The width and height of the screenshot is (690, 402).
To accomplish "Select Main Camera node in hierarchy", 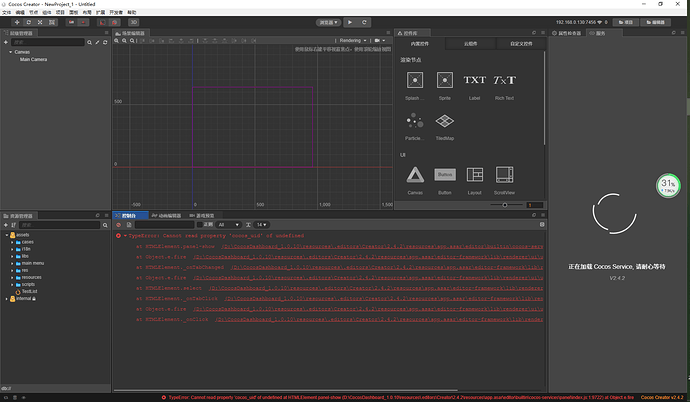I will (x=33, y=59).
